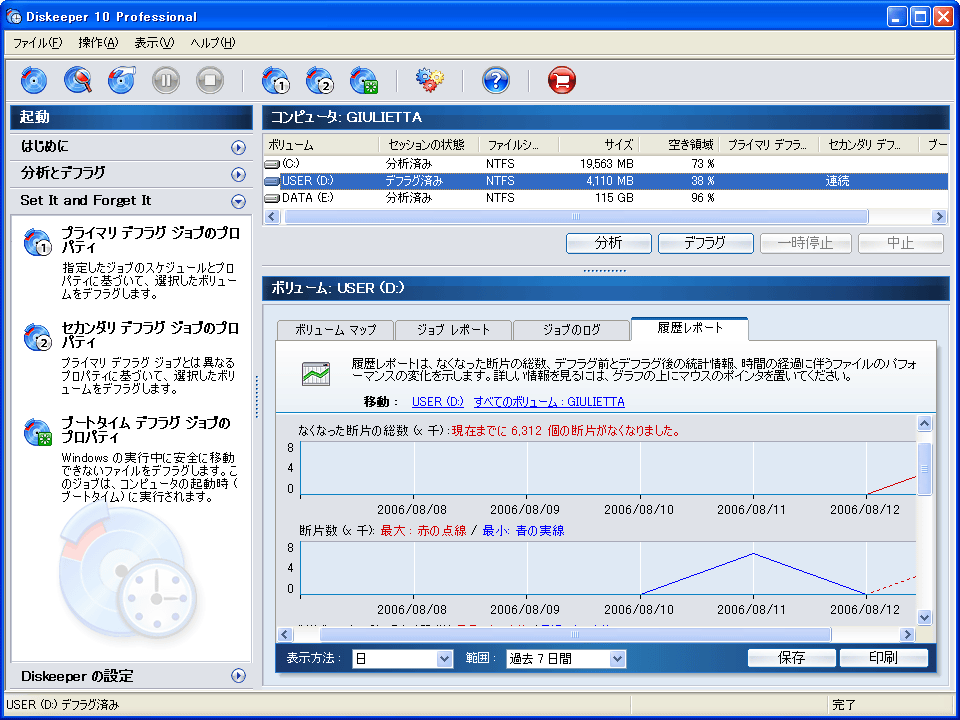This screenshot has width=960, height=720.
Task: Open Primary Defrag Job properties toolbar icon
Action: pyautogui.click(x=275, y=80)
